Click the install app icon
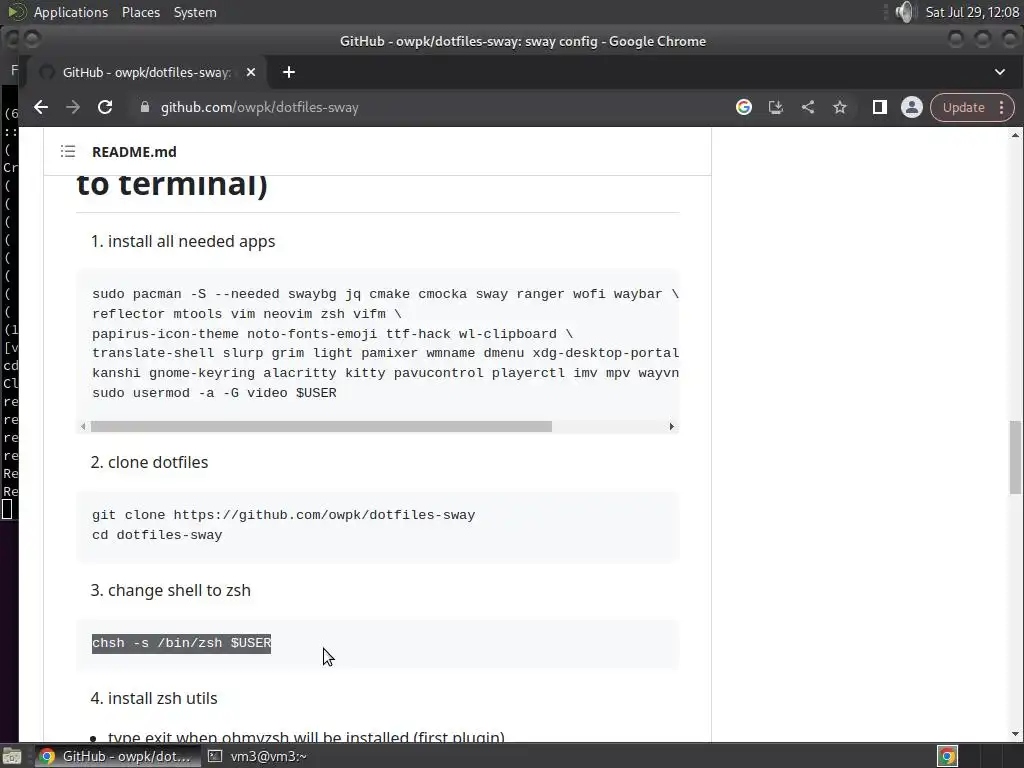1024x768 pixels. (776, 107)
